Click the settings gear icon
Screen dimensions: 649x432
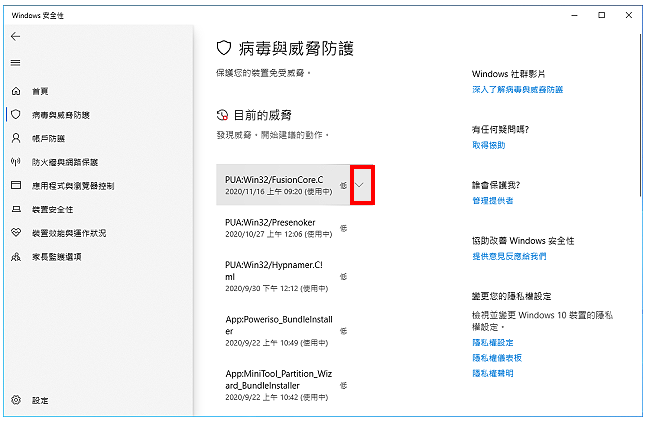[16, 400]
